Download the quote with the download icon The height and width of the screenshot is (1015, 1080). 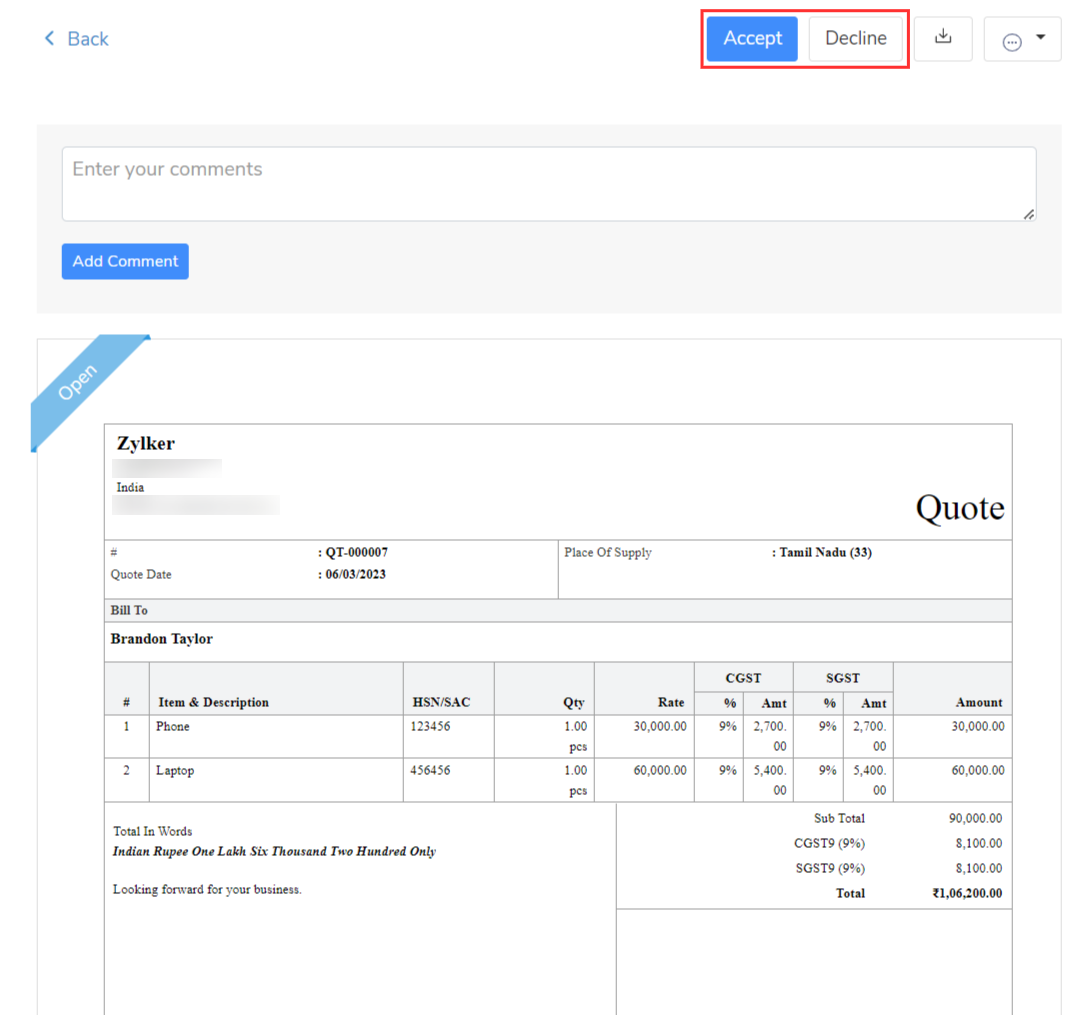click(942, 38)
